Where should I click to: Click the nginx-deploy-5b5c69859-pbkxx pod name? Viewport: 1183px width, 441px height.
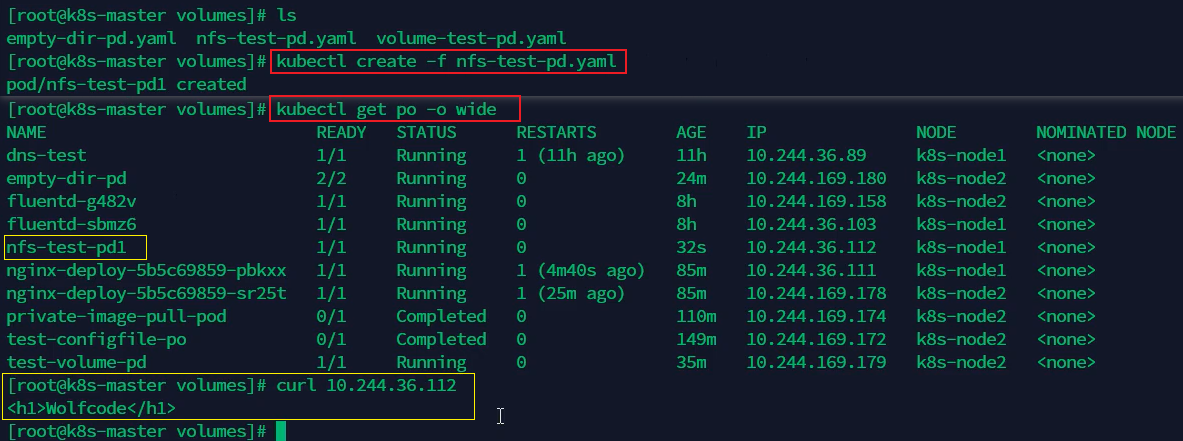pyautogui.click(x=146, y=270)
